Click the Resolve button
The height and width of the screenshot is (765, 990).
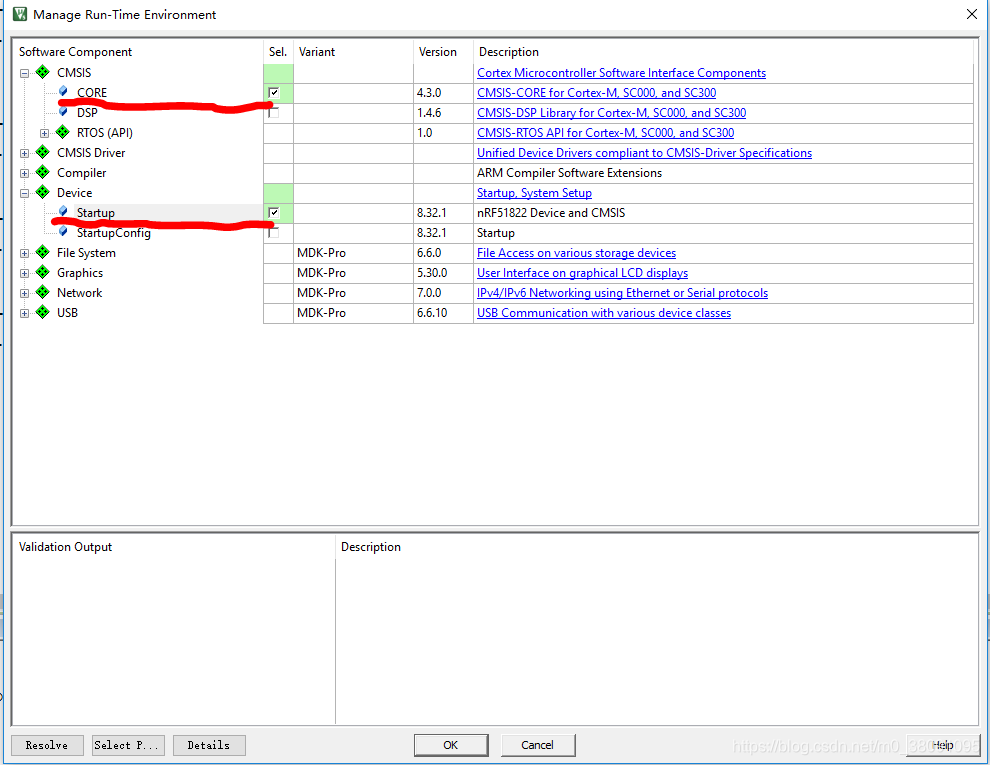47,745
